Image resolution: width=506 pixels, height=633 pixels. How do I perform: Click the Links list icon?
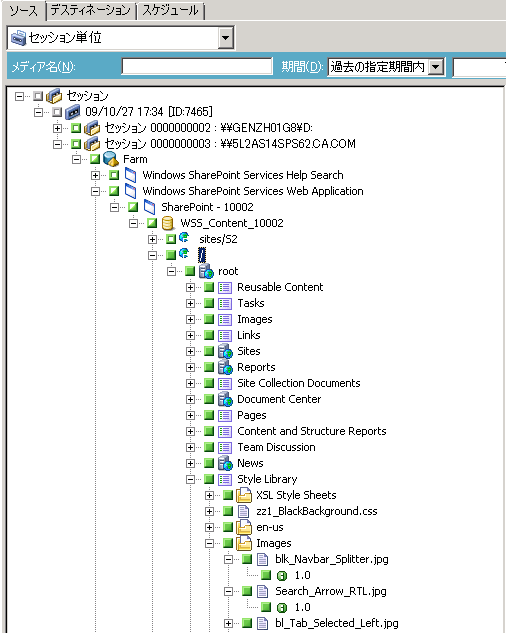225,335
